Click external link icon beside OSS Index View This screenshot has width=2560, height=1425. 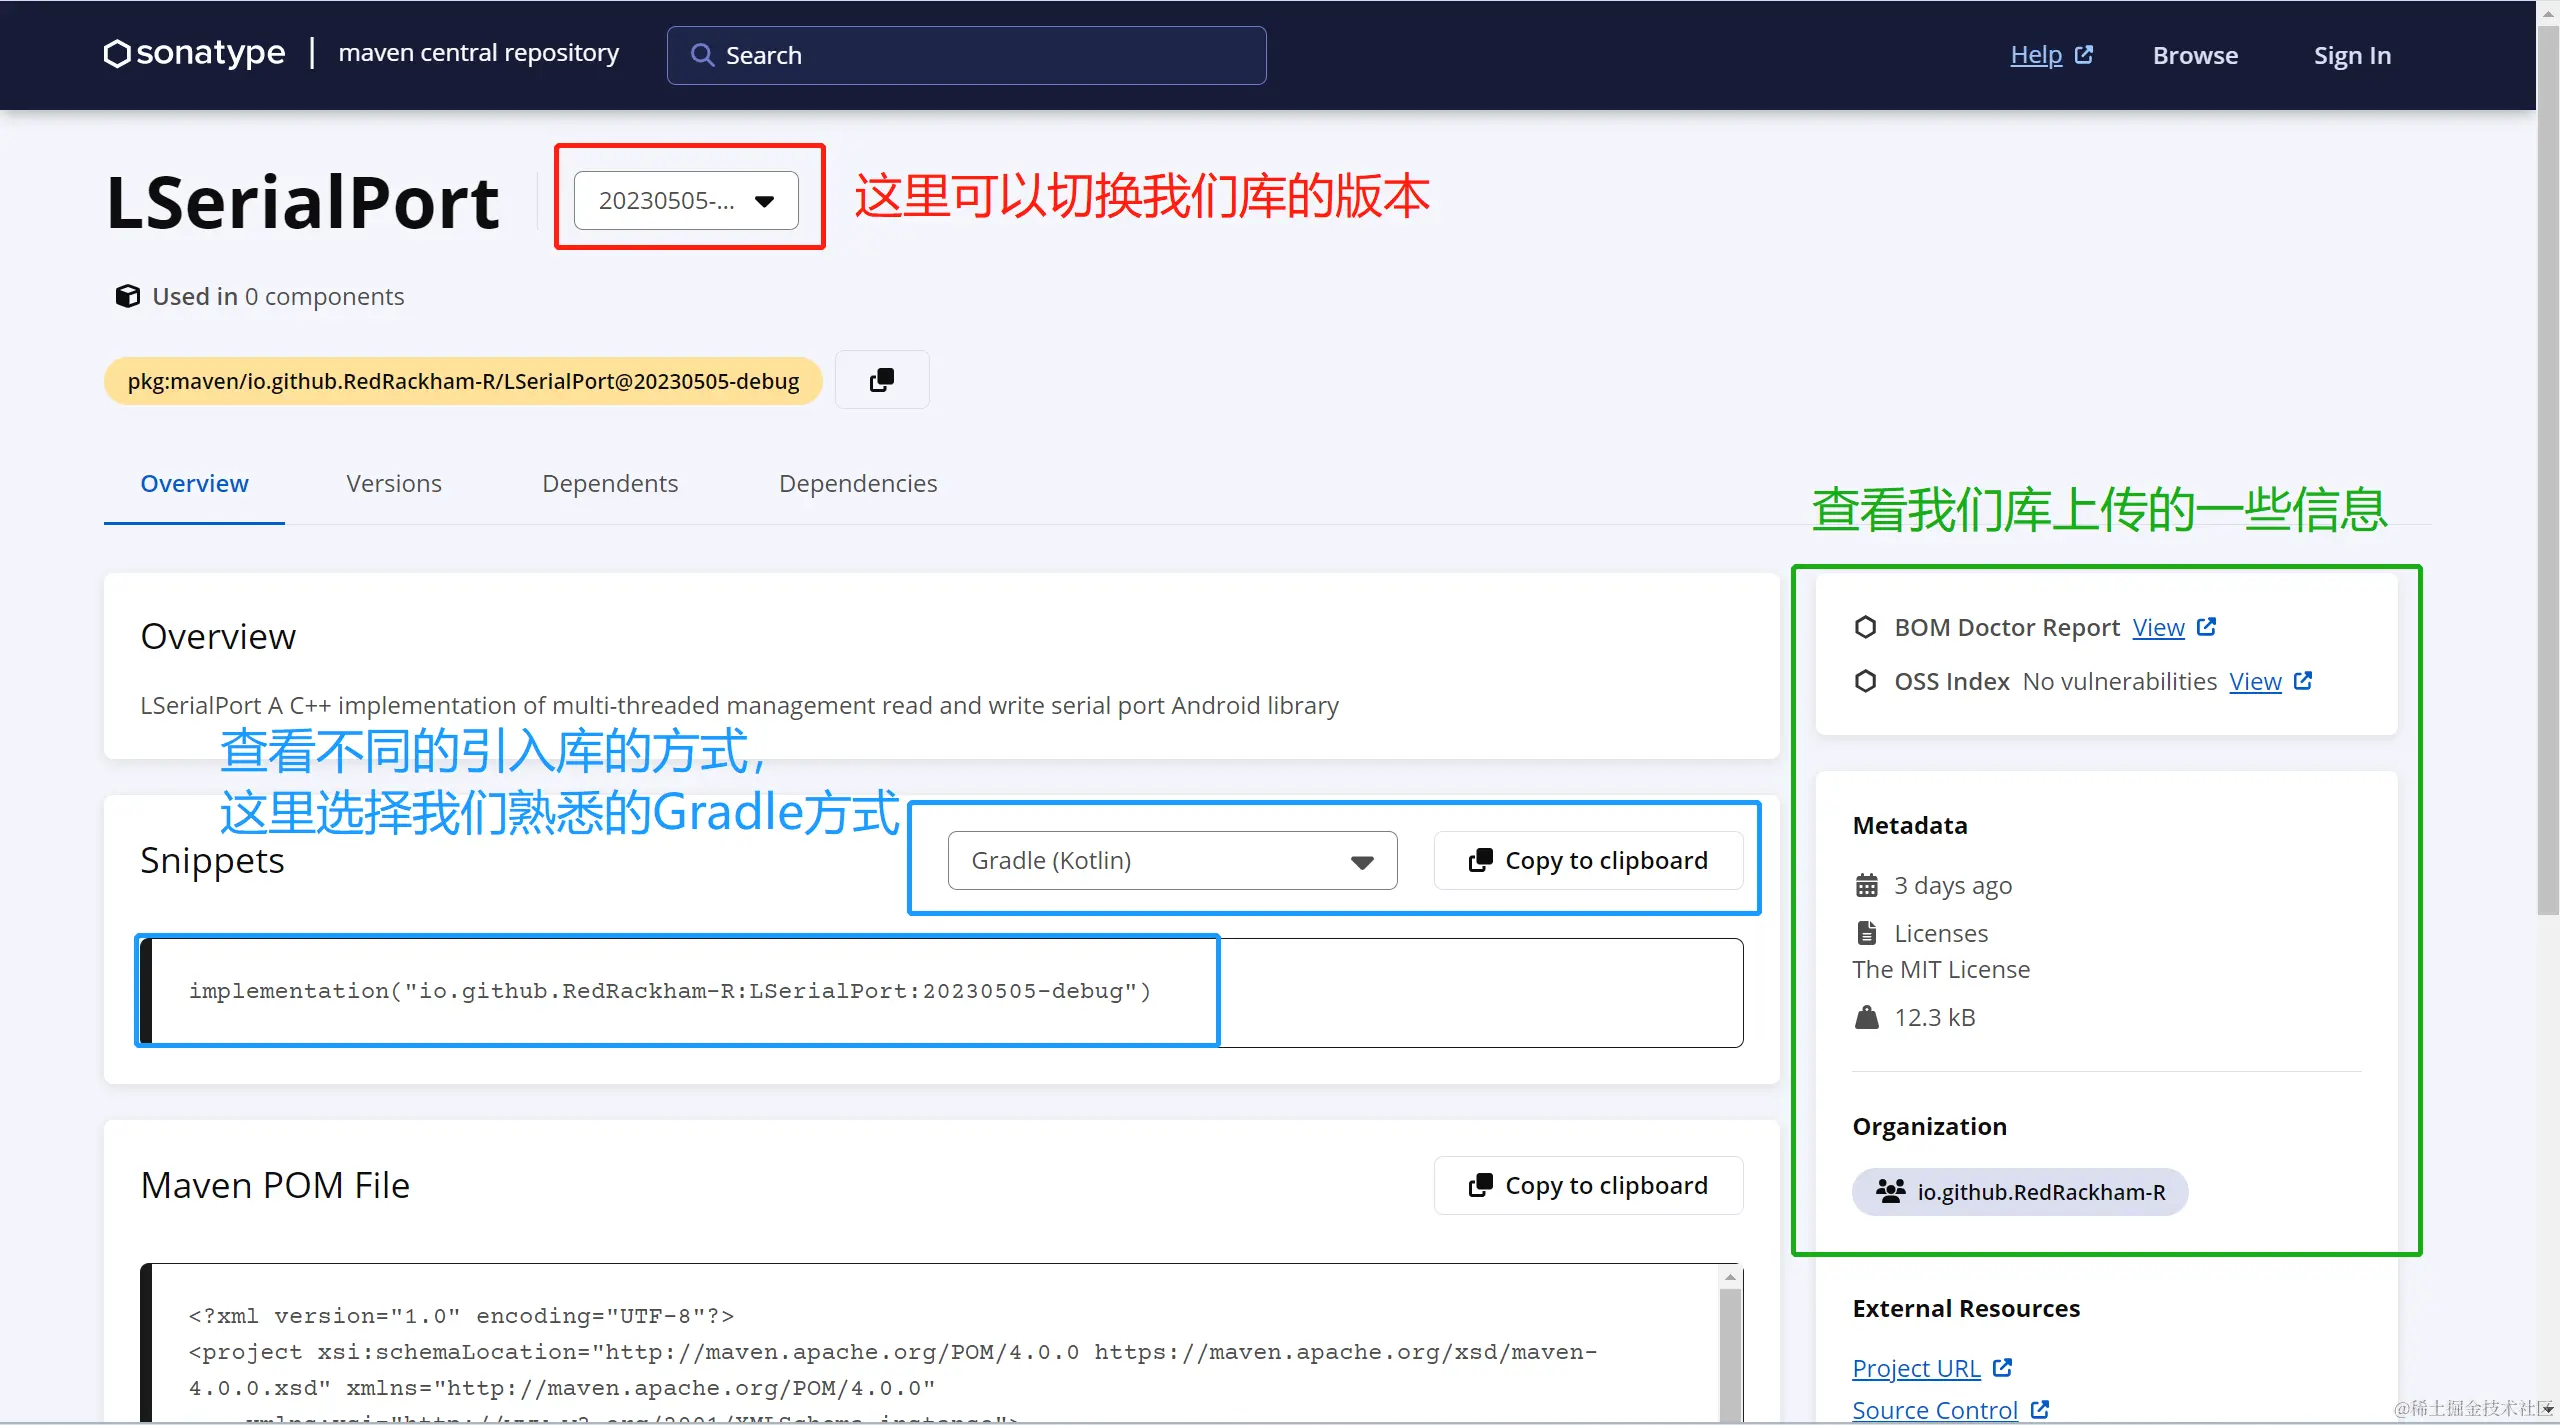click(2303, 681)
